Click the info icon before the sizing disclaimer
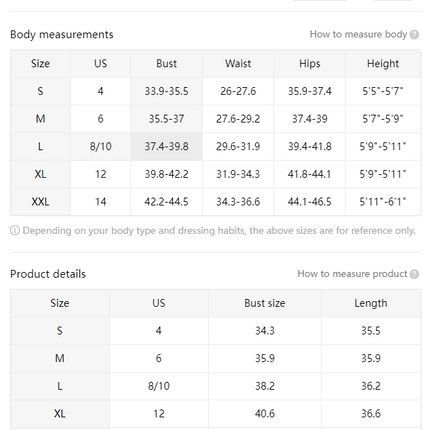 pos(15,230)
